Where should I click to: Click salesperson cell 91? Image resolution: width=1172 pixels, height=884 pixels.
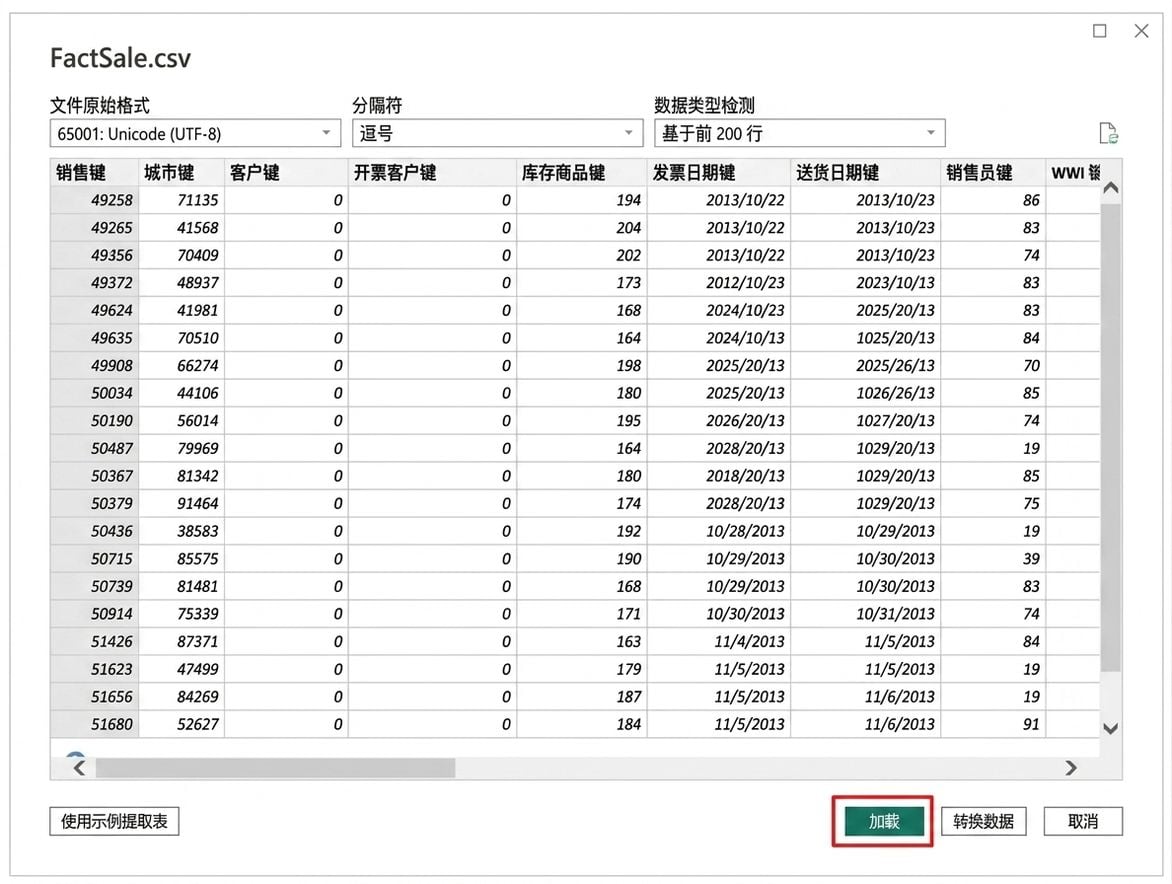pos(993,724)
